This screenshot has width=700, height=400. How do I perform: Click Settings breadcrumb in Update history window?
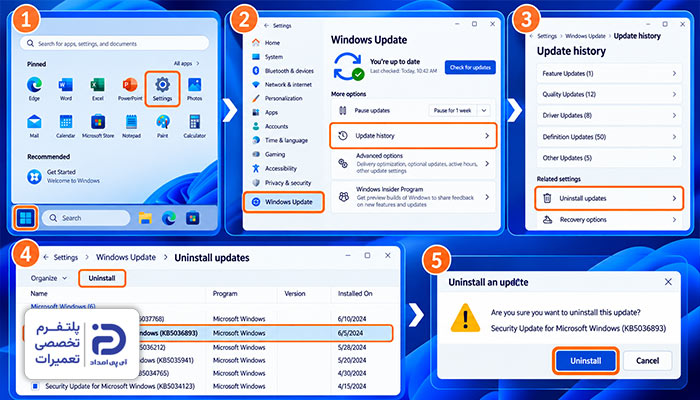pyautogui.click(x=547, y=36)
